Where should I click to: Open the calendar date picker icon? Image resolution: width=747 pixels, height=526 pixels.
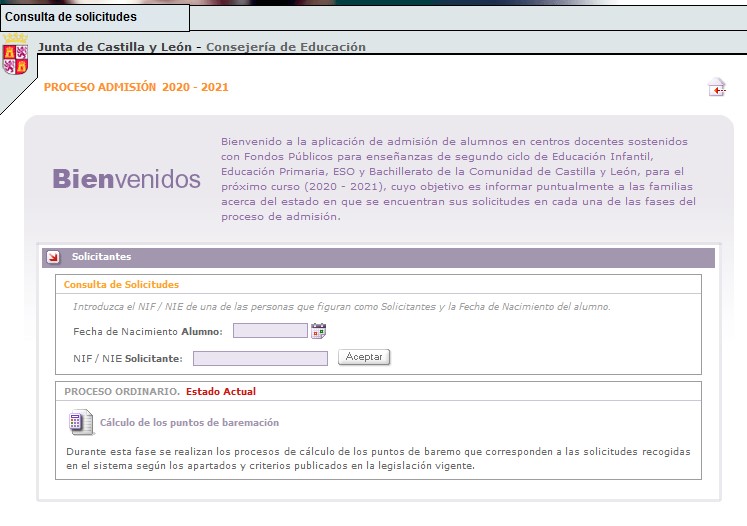pyautogui.click(x=318, y=331)
